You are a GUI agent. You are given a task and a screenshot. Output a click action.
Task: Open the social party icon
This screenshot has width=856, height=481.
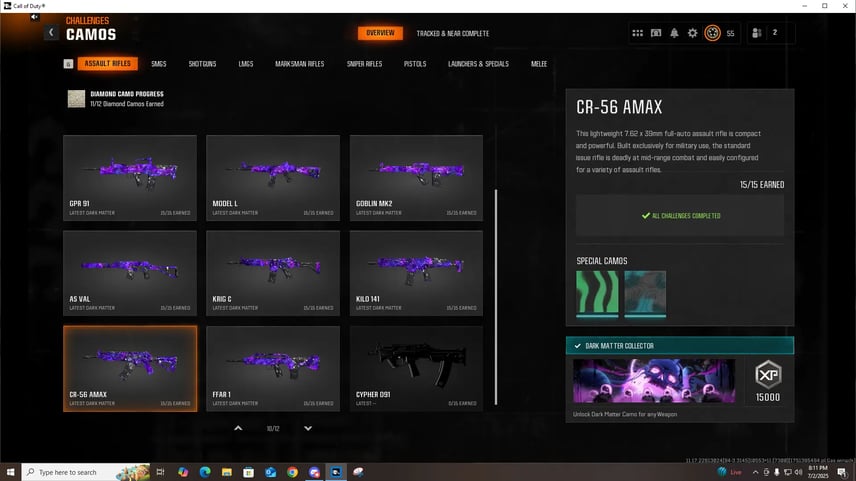(x=757, y=33)
